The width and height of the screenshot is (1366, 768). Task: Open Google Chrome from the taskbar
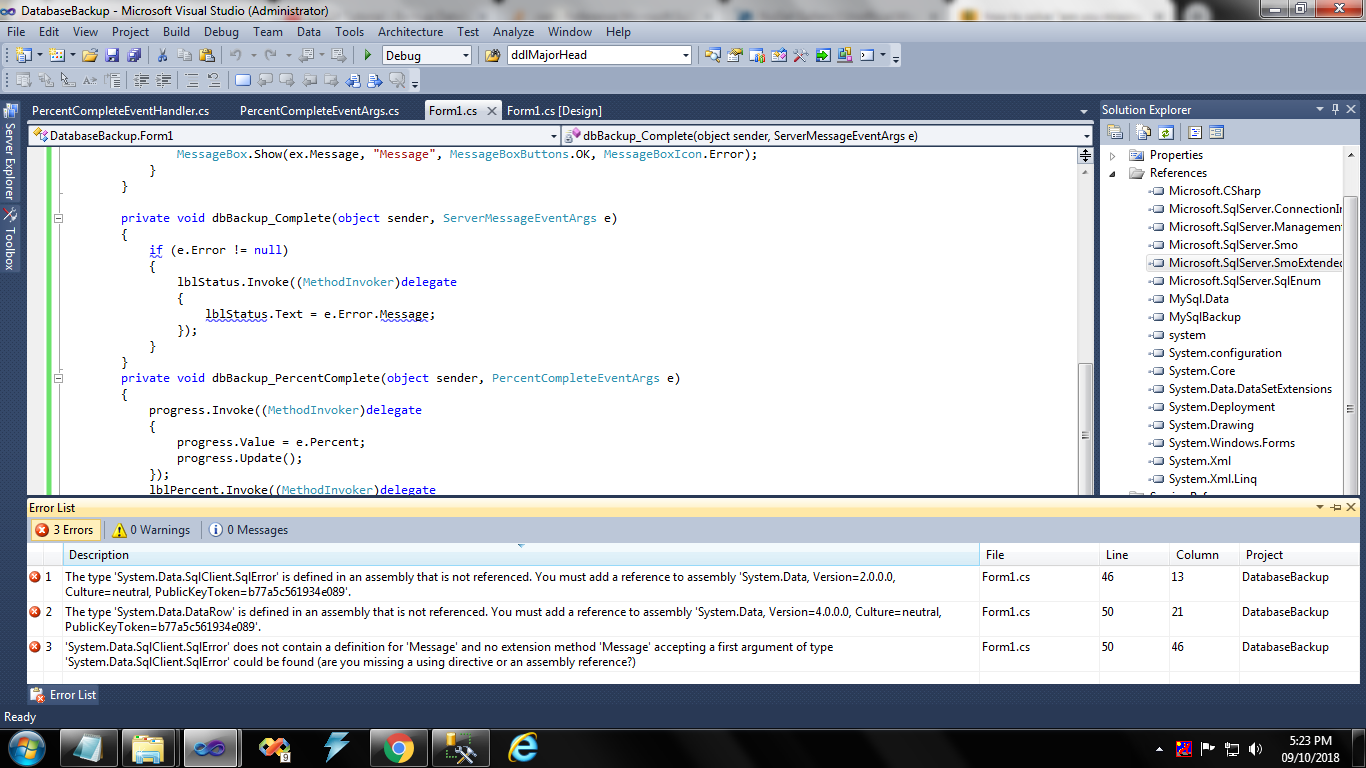click(398, 747)
